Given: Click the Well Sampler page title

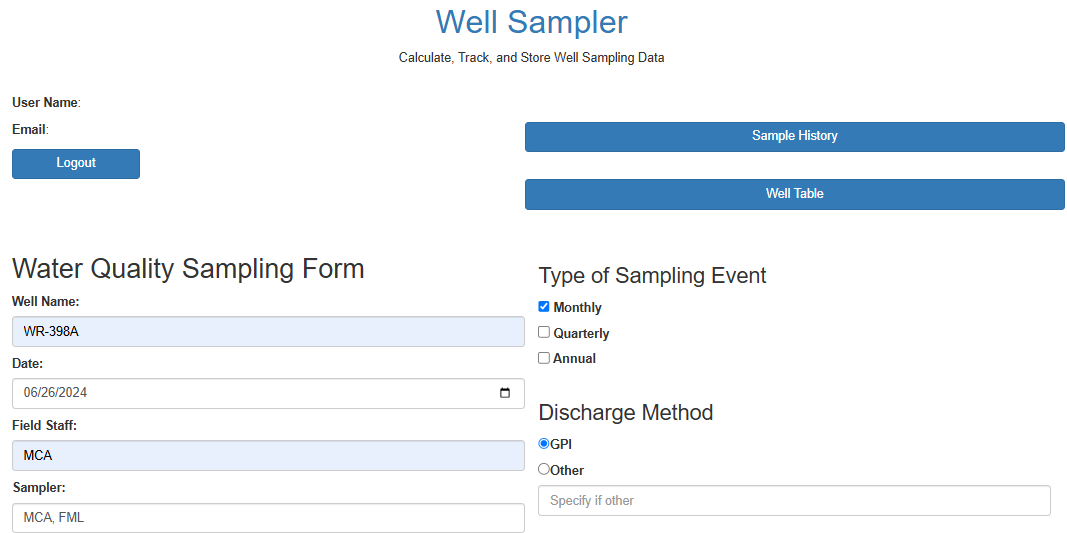Looking at the screenshot, I should pyautogui.click(x=531, y=22).
